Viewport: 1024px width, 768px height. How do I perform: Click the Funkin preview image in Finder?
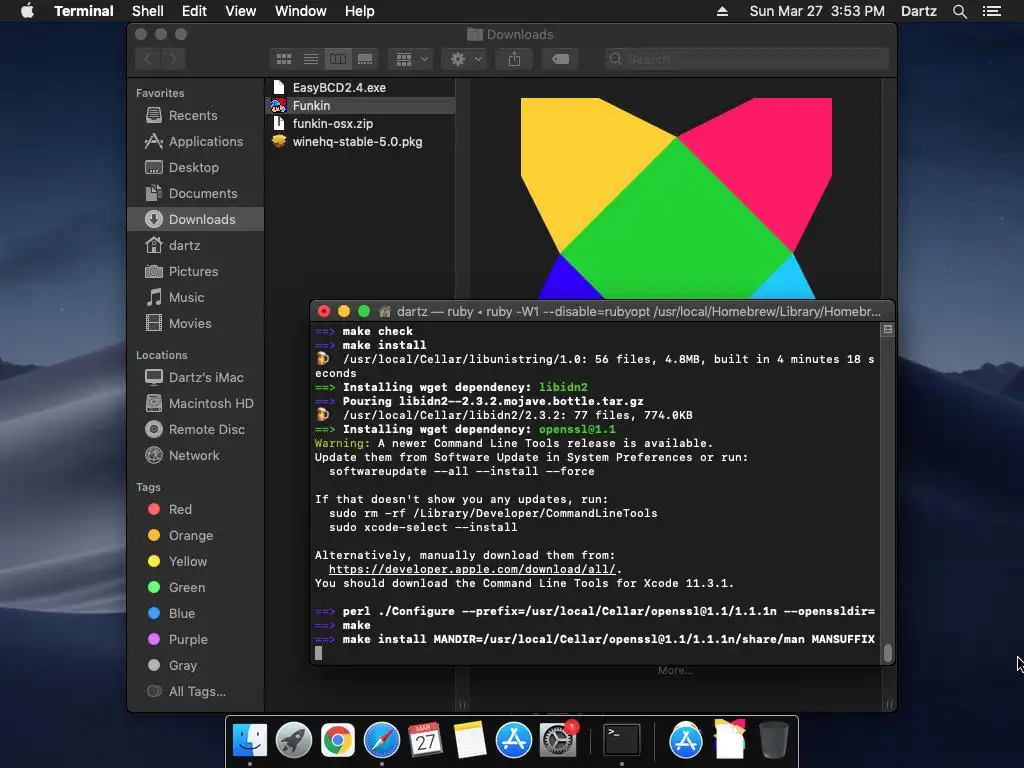[676, 199]
